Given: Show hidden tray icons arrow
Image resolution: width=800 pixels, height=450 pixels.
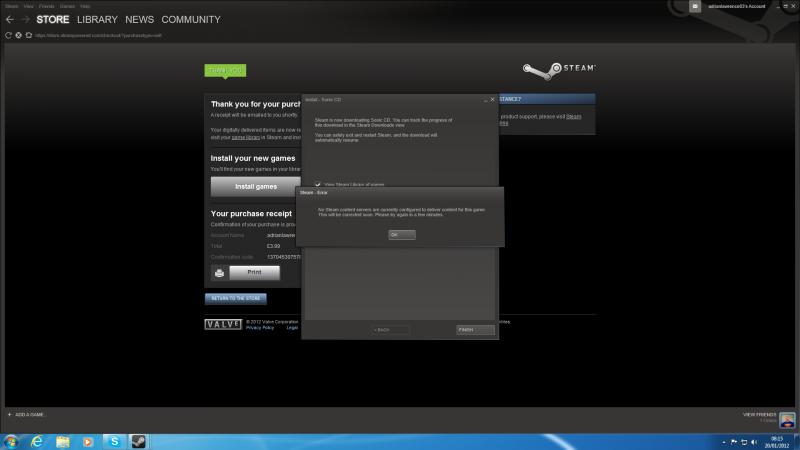Looking at the screenshot, I should click(723, 442).
